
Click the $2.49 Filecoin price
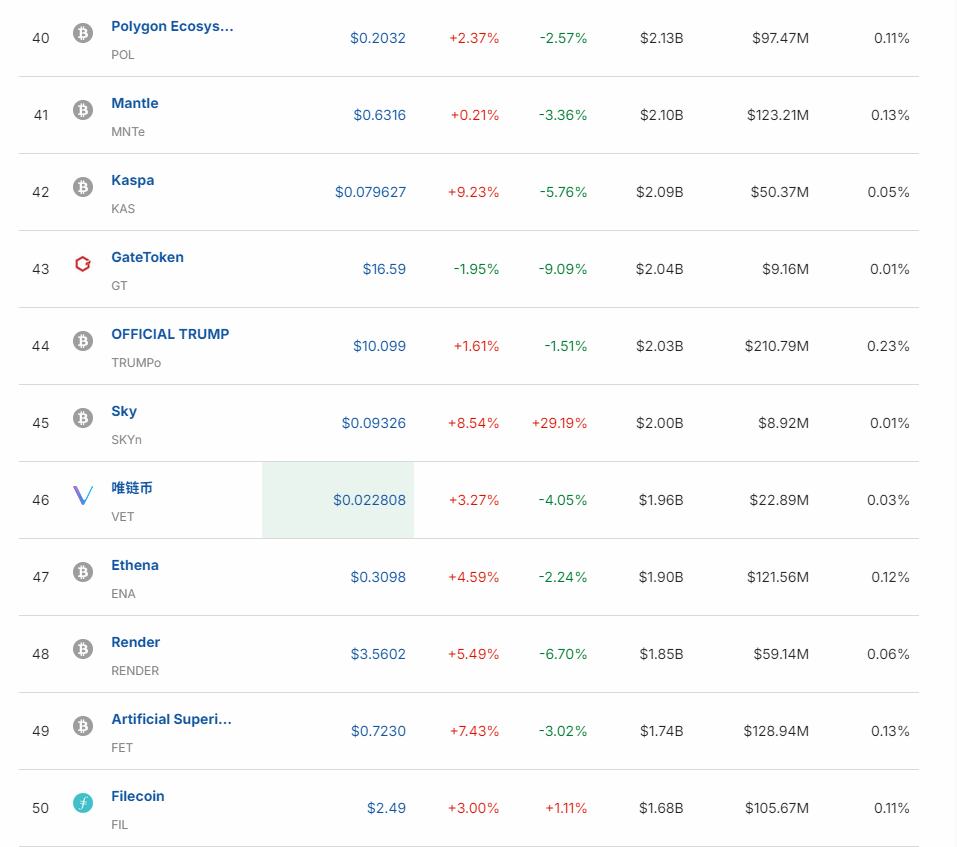point(386,808)
